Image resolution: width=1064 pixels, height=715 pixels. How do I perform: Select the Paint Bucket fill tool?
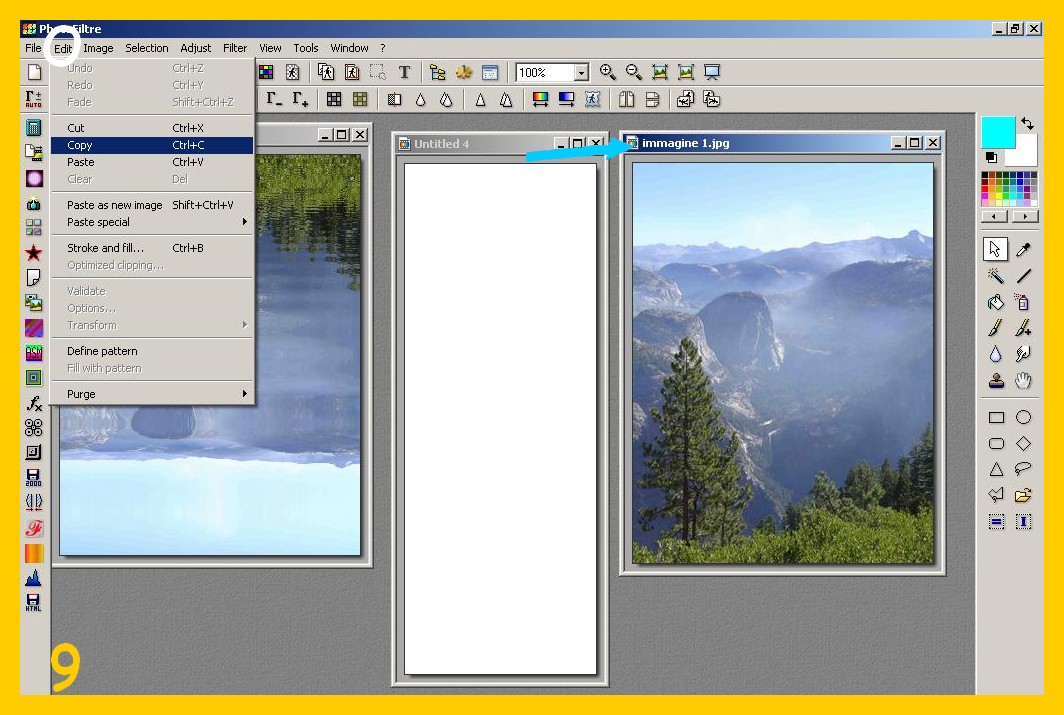click(x=996, y=302)
